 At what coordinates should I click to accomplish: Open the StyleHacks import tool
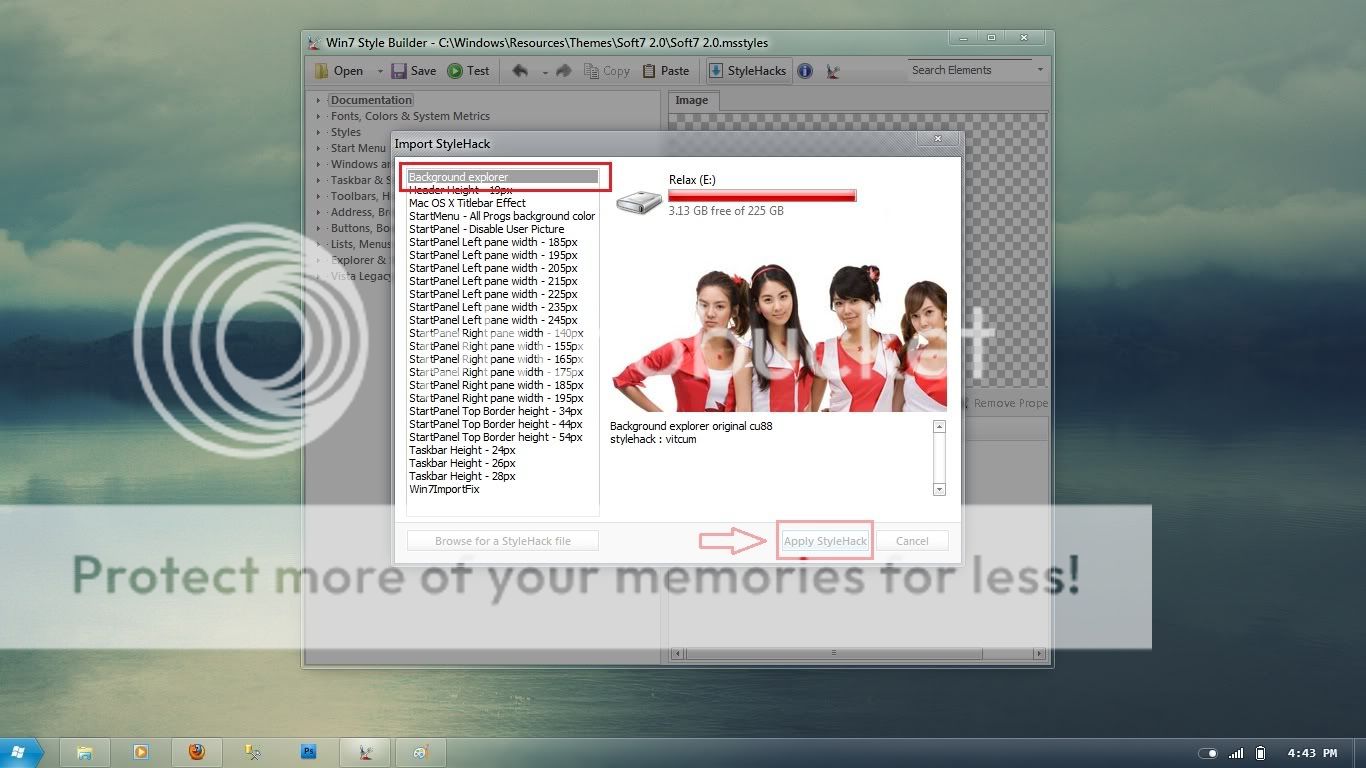[748, 71]
